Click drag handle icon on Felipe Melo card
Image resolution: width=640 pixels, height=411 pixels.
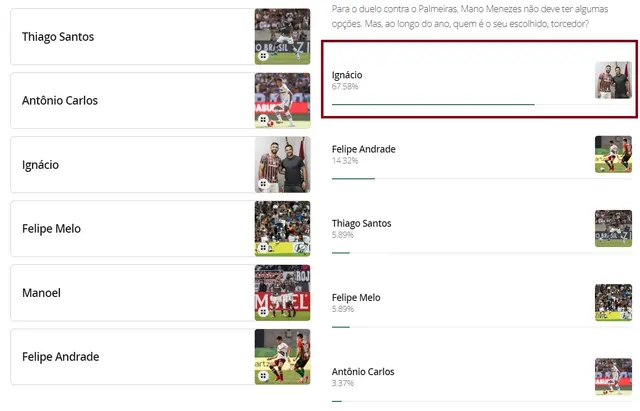263,248
